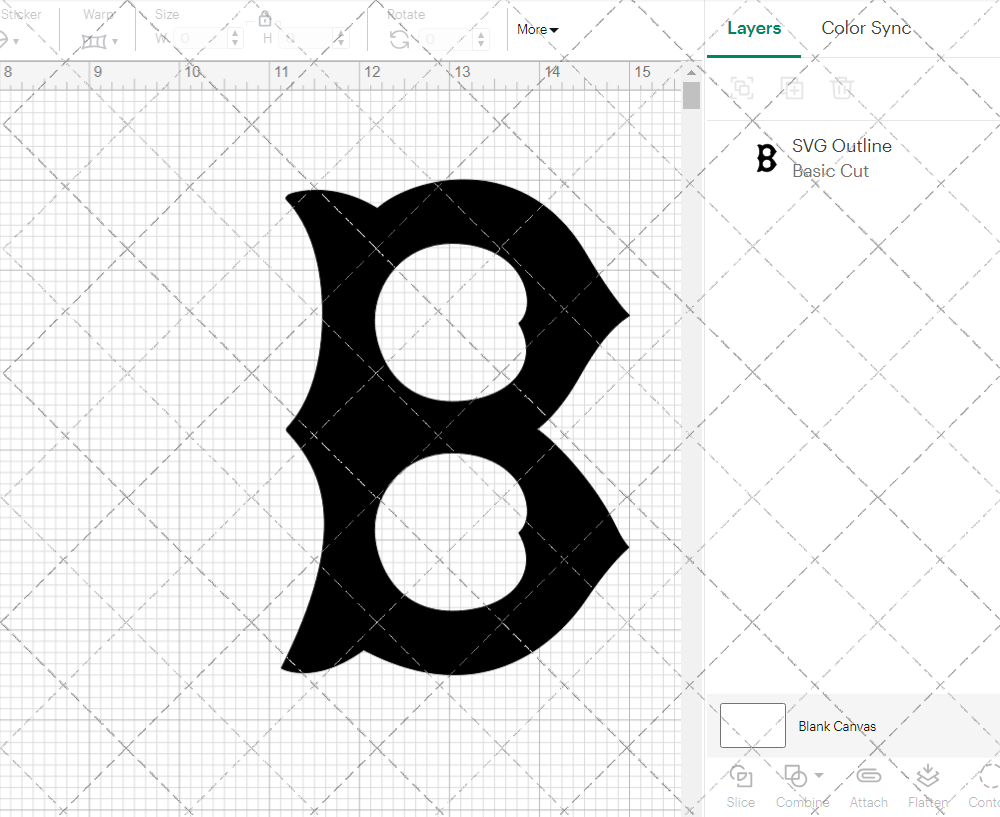1000x817 pixels.
Task: Click the group layers icon in the Layers panel
Action: [742, 88]
